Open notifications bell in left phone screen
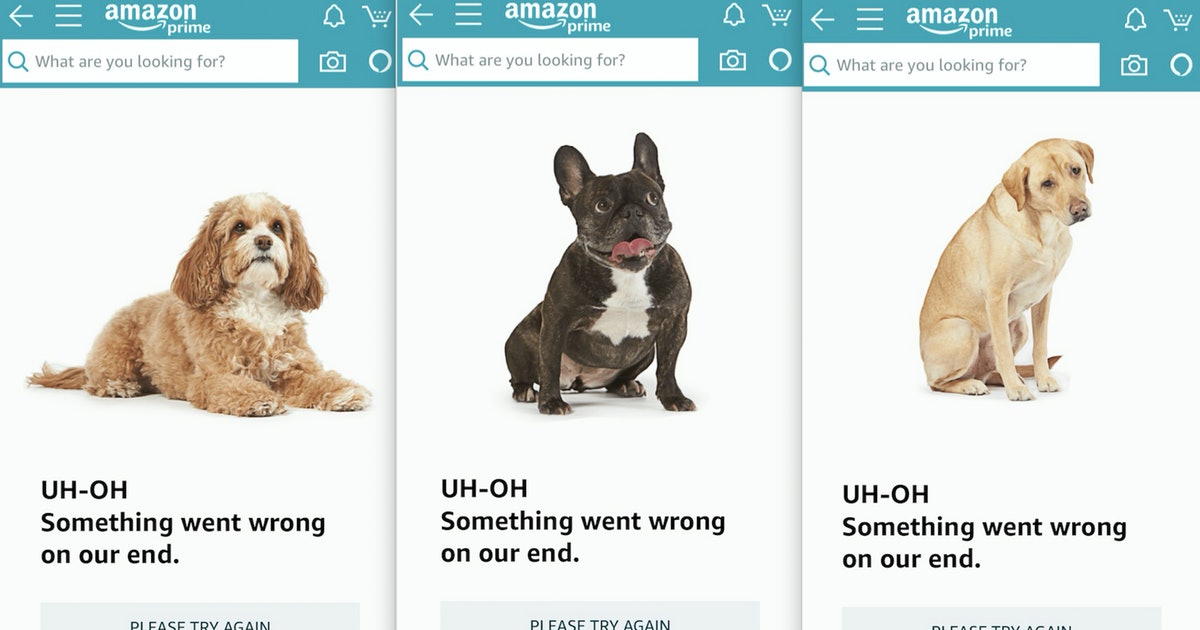Image resolution: width=1200 pixels, height=630 pixels. tap(334, 16)
